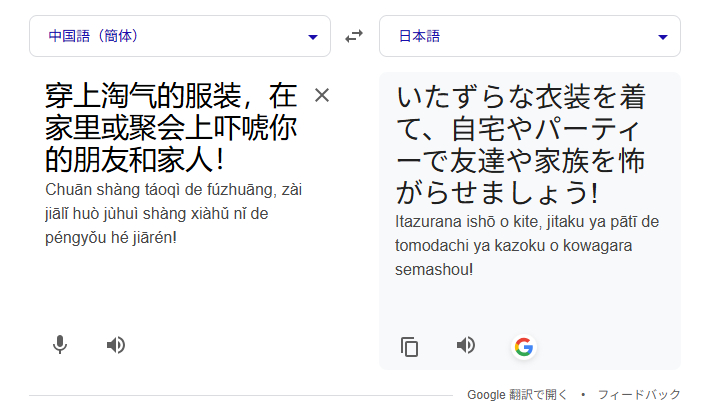The height and width of the screenshot is (409, 701).
Task: Click the pinyin line starting Chuān shàng
Action: coord(173,190)
